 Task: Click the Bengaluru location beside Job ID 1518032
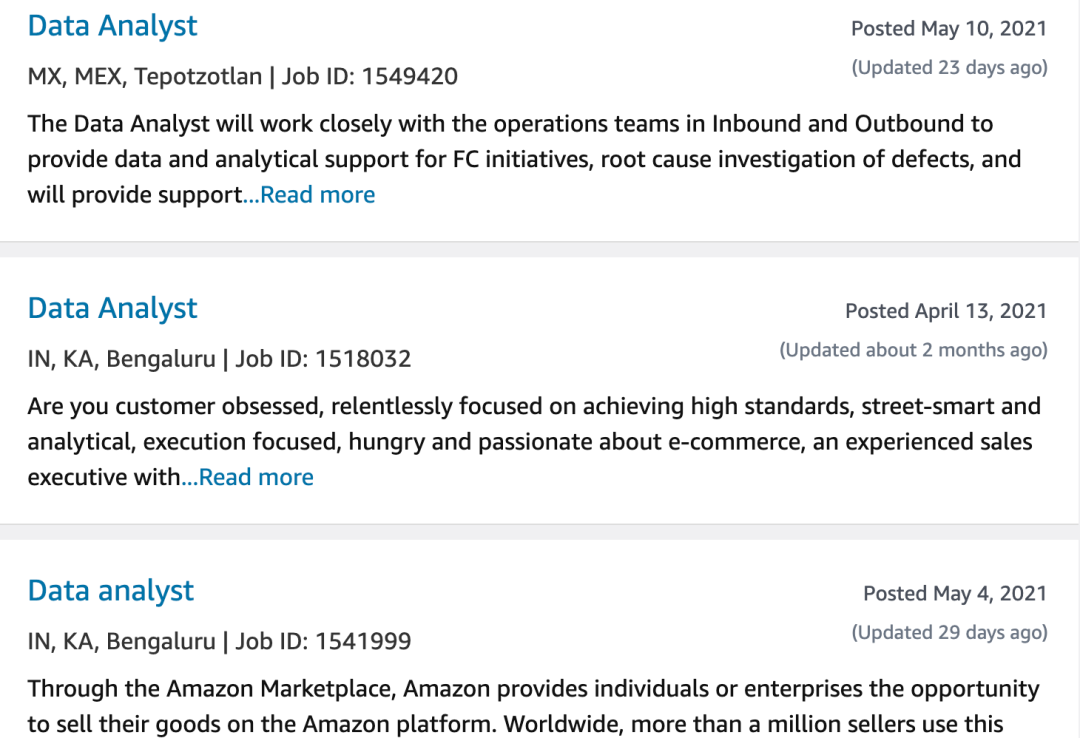pyautogui.click(x=121, y=359)
